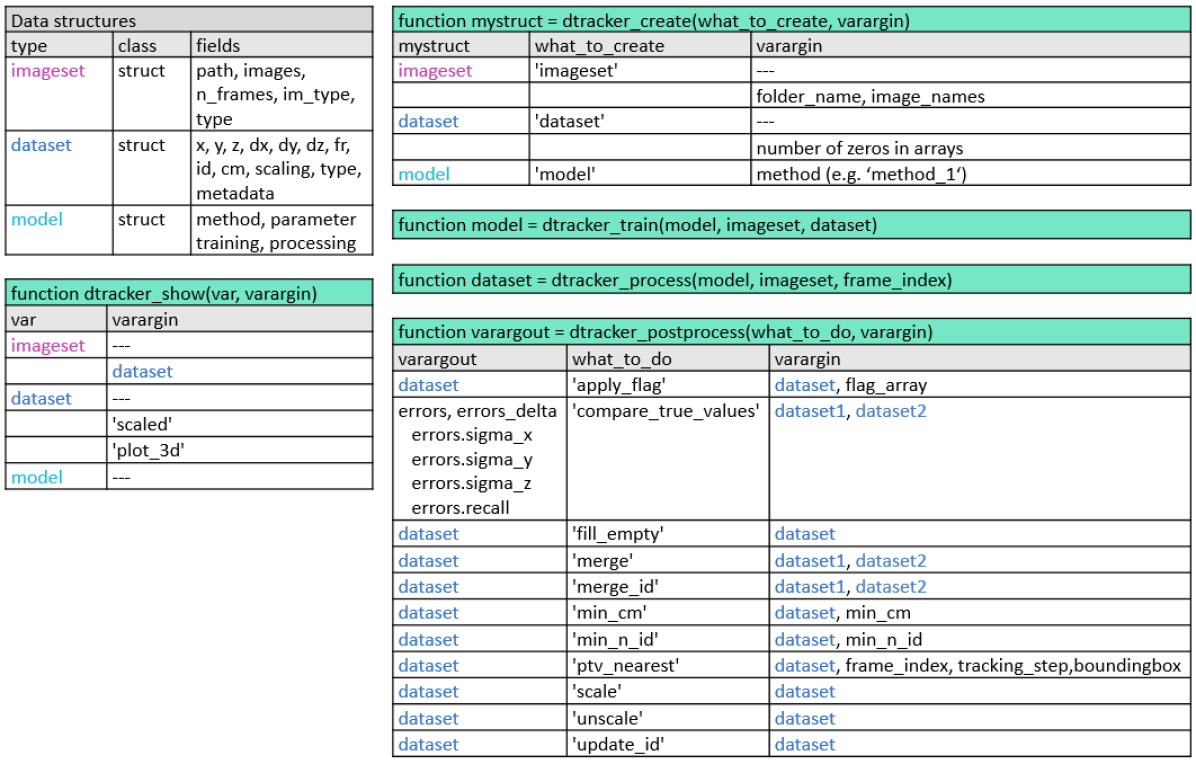The image size is (1196, 764).
Task: Click the dtracker_postprocess function header
Action: tap(791, 332)
